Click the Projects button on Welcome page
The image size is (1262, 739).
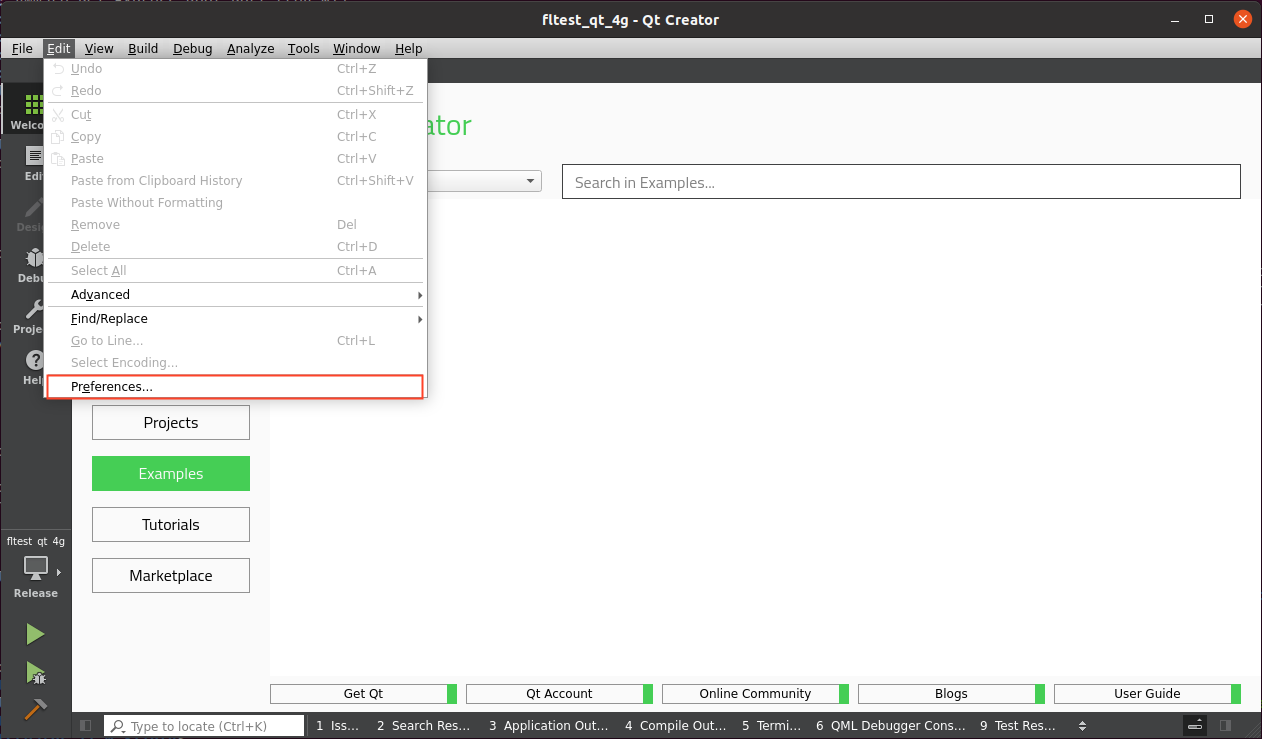point(171,422)
